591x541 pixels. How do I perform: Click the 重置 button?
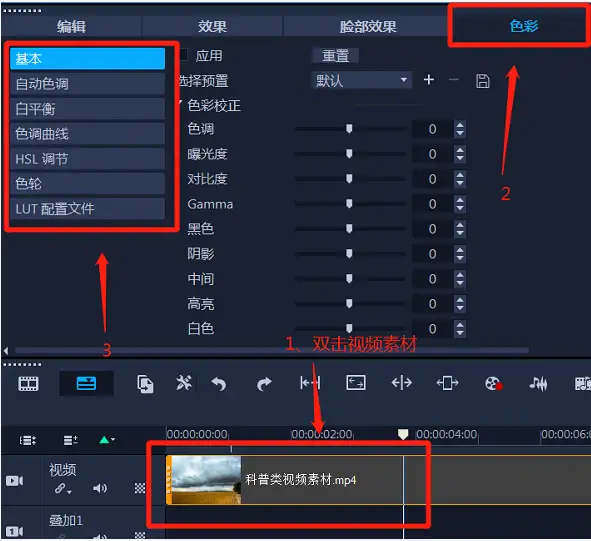(x=335, y=55)
